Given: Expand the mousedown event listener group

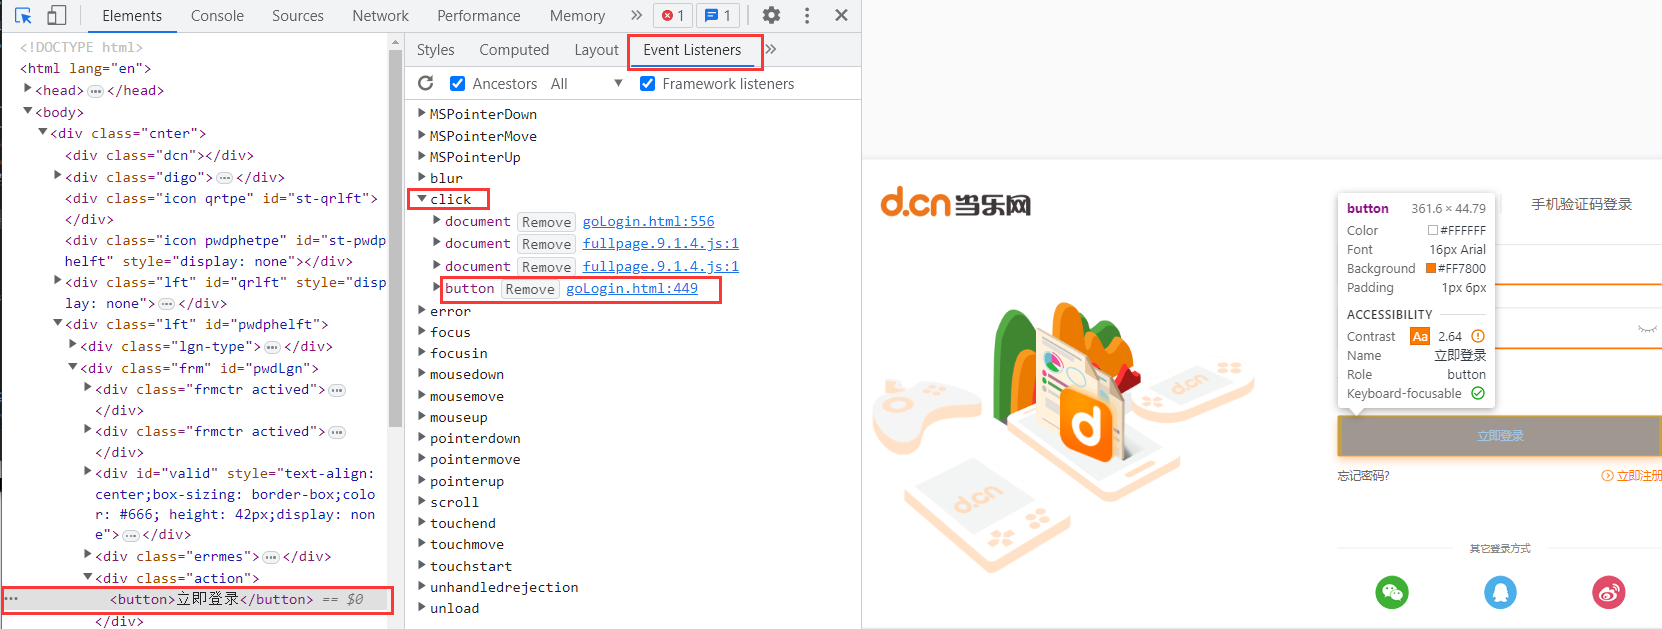Looking at the screenshot, I should click(423, 375).
